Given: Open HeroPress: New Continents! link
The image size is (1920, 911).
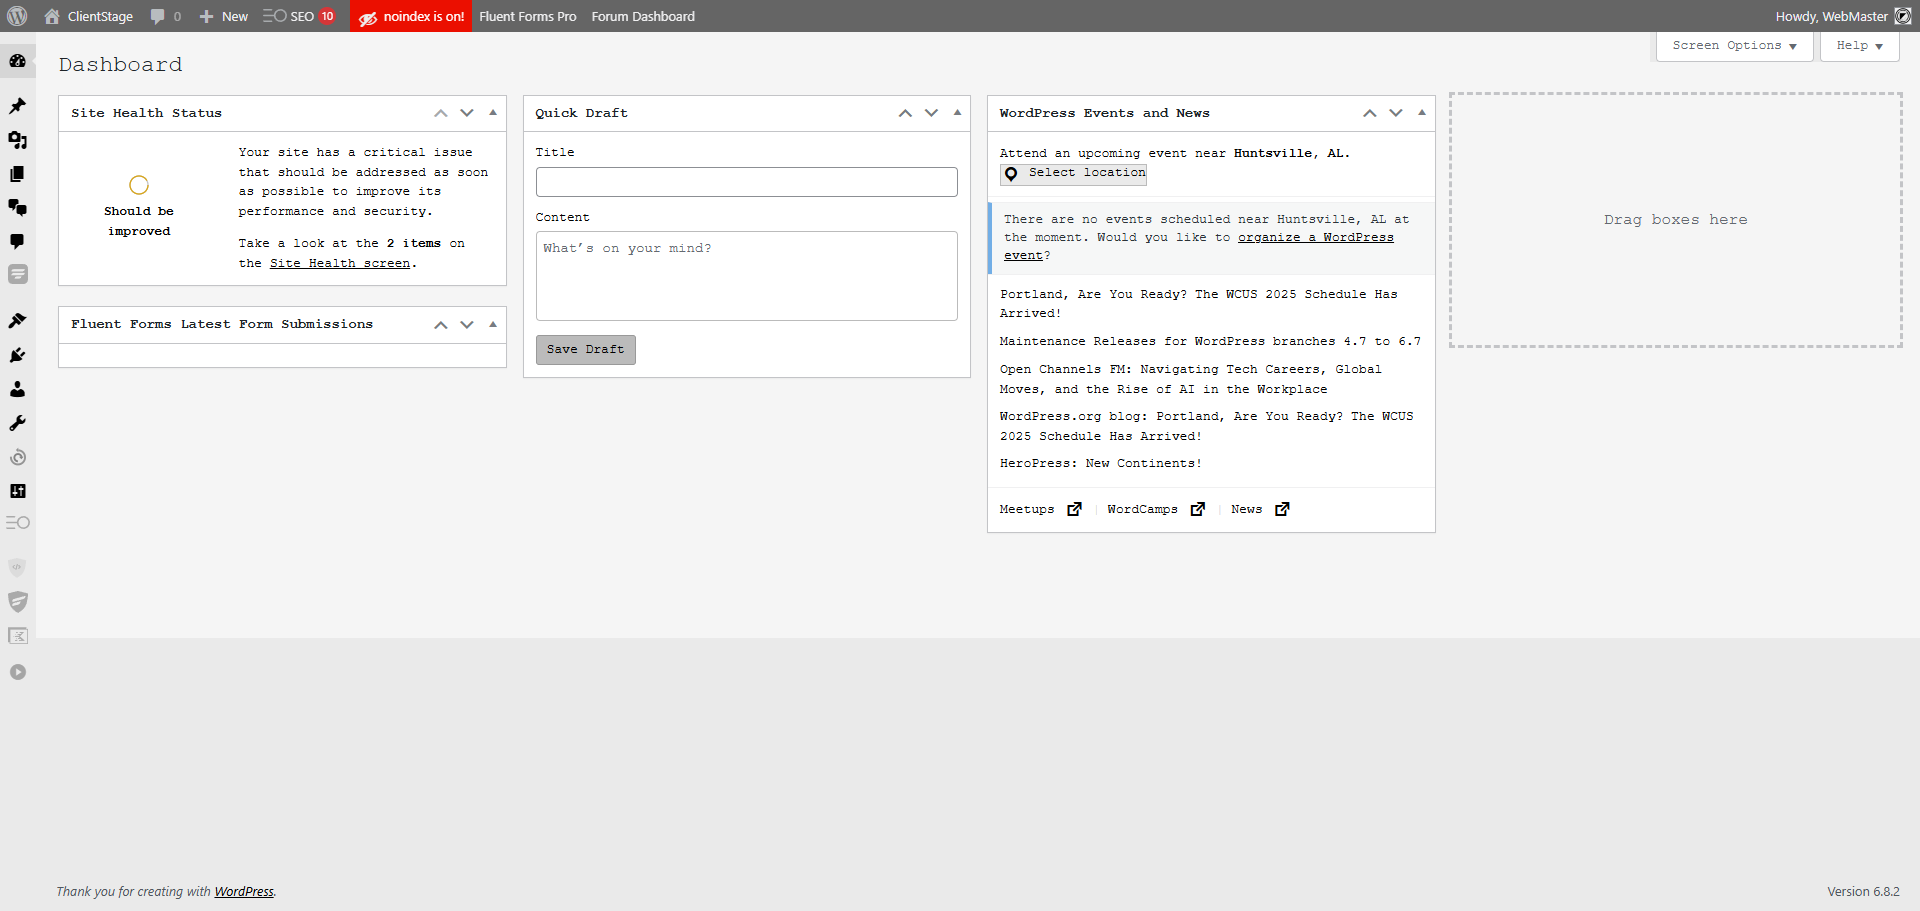Looking at the screenshot, I should pyautogui.click(x=1101, y=464).
